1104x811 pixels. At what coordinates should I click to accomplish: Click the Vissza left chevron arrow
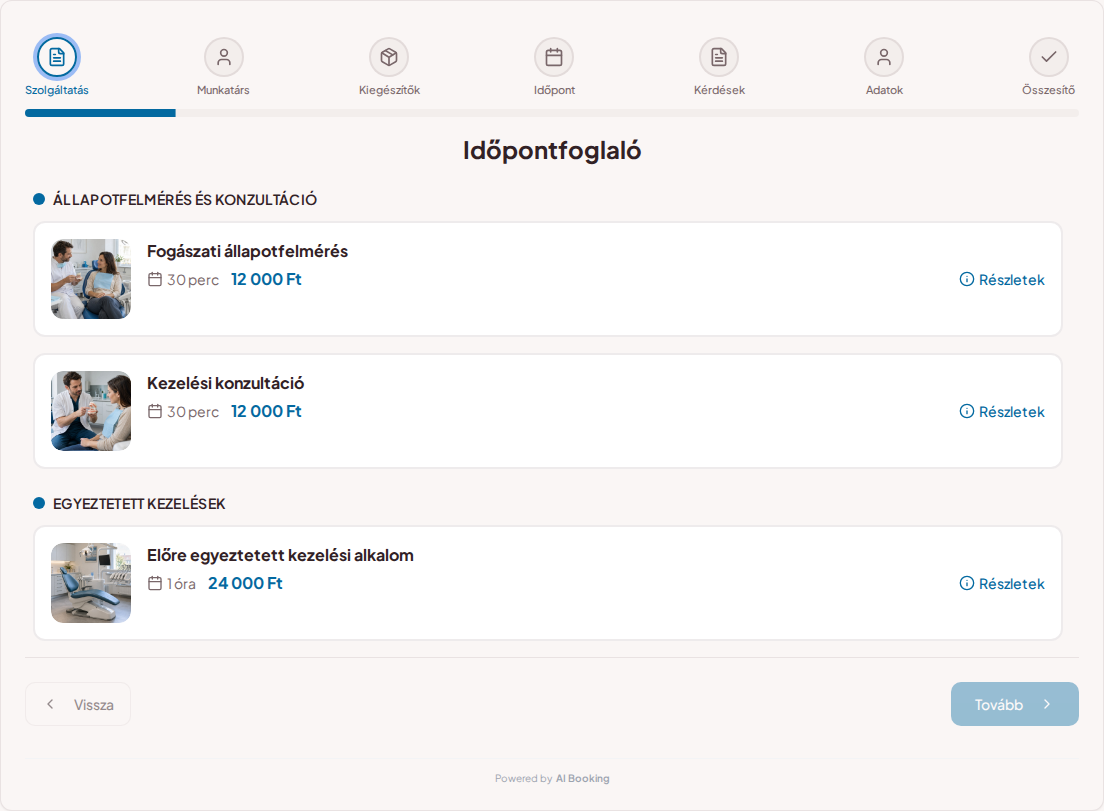click(x=50, y=704)
